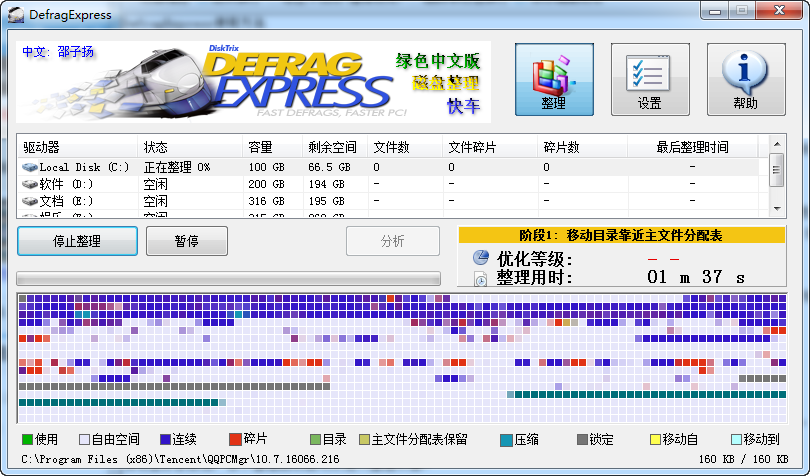Sort by 文件碎片 column header
The image size is (810, 476).
tap(490, 147)
